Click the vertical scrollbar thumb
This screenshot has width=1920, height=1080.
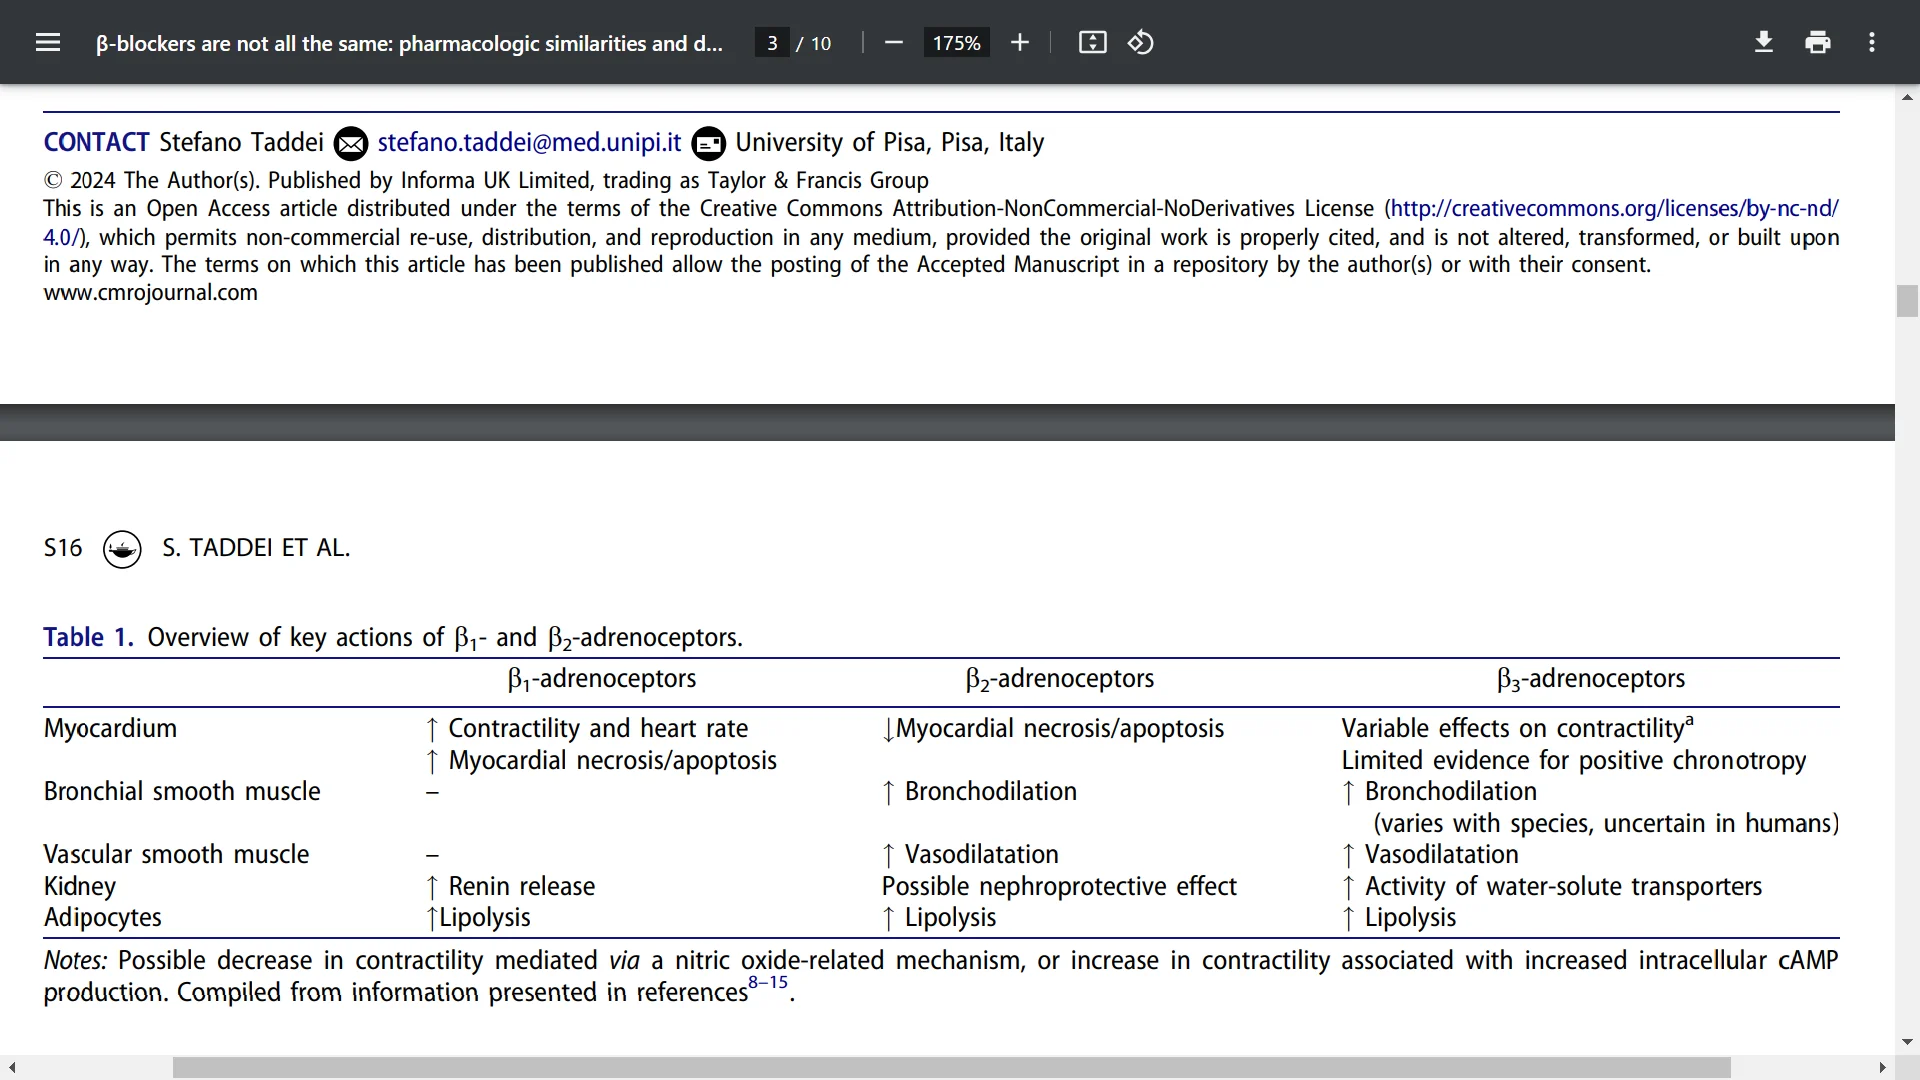[1907, 301]
